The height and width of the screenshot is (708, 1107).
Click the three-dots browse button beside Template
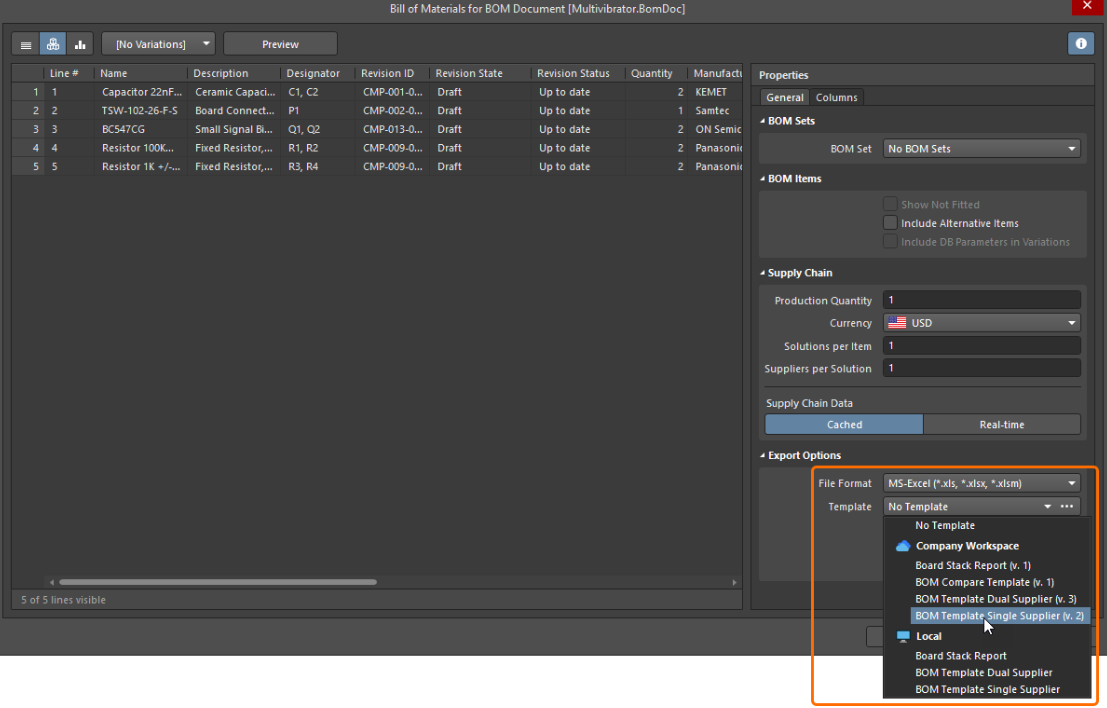pyautogui.click(x=1068, y=507)
